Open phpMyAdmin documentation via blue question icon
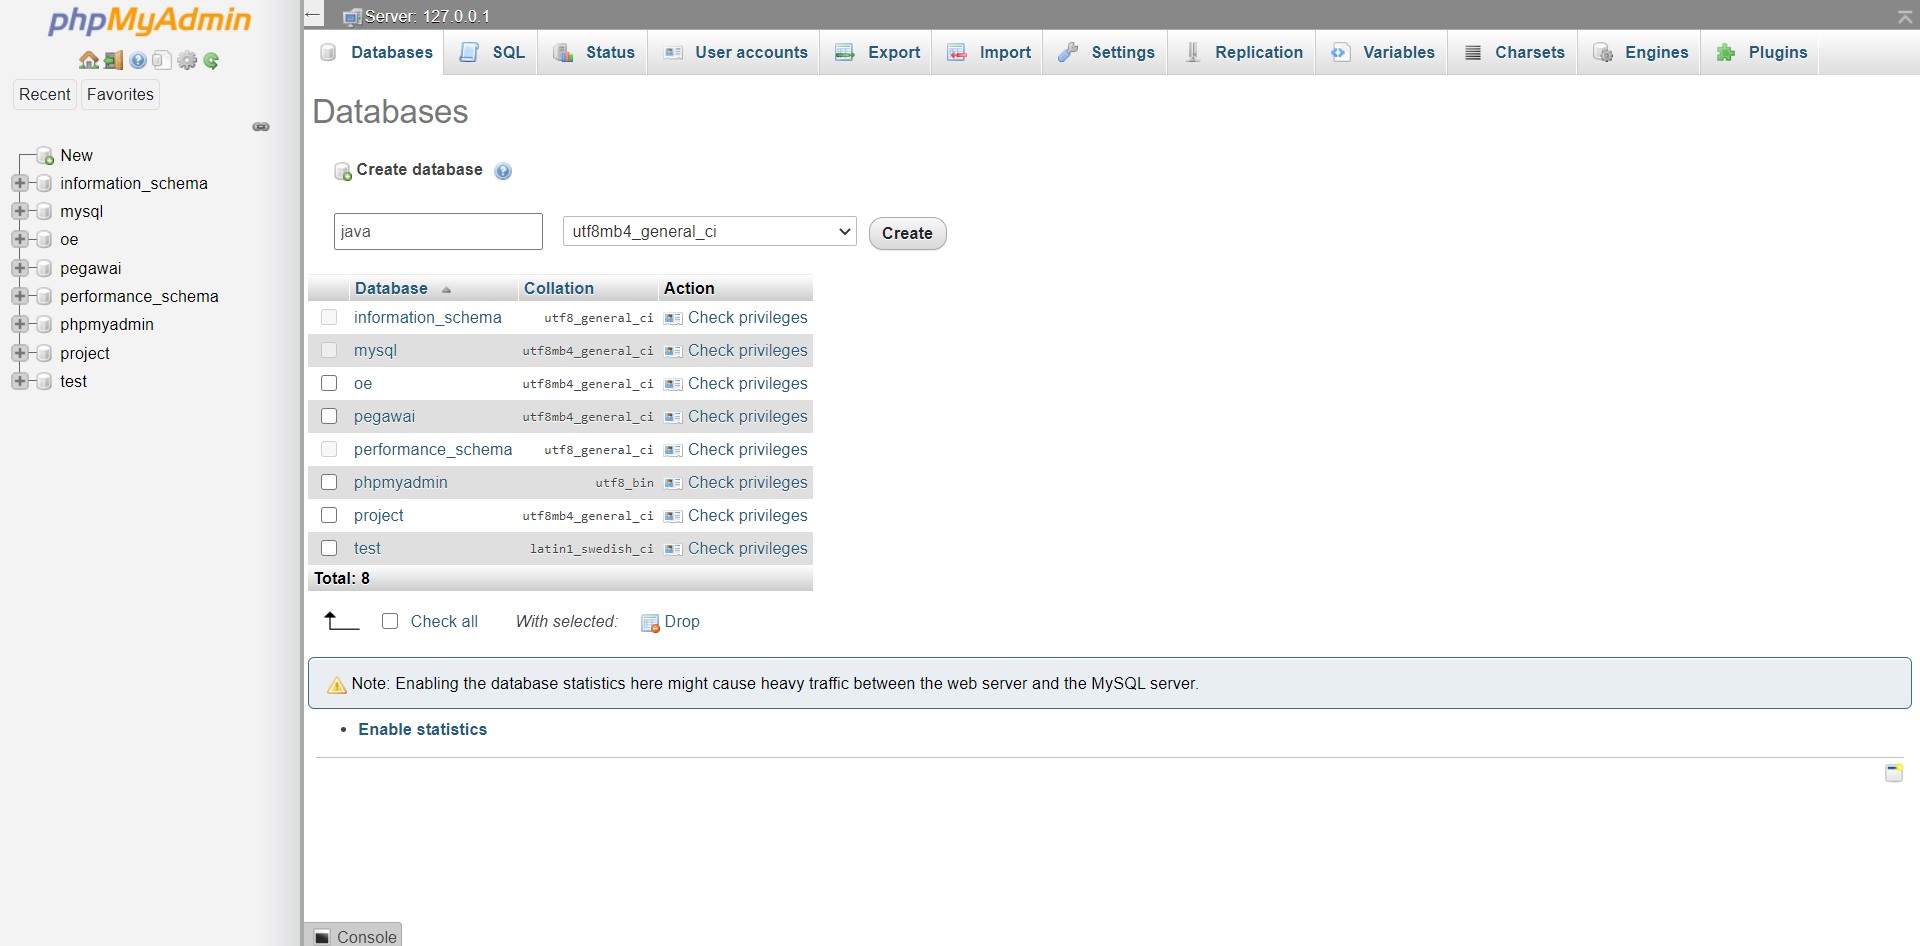The width and height of the screenshot is (1920, 946). [x=137, y=60]
